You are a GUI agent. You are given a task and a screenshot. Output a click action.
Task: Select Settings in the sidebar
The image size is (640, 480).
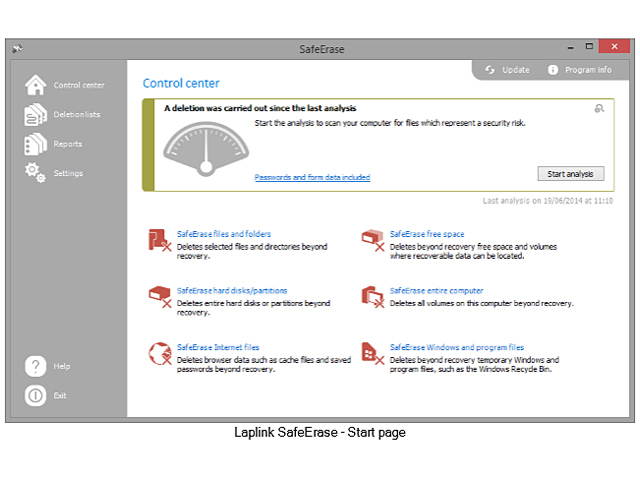click(x=68, y=173)
